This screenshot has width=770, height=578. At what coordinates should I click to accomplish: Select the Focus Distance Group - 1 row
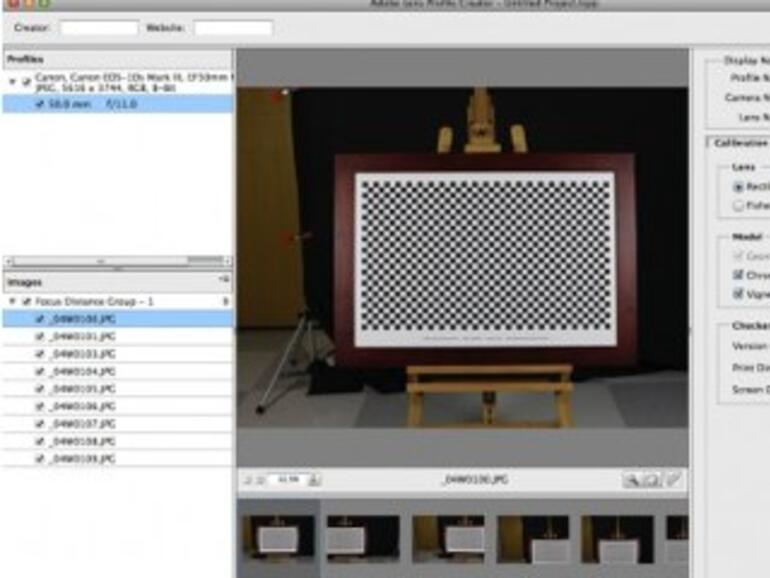point(117,301)
